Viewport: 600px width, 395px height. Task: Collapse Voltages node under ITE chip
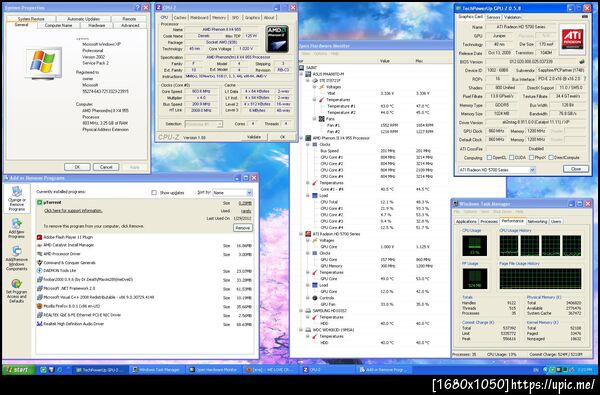(315, 87)
